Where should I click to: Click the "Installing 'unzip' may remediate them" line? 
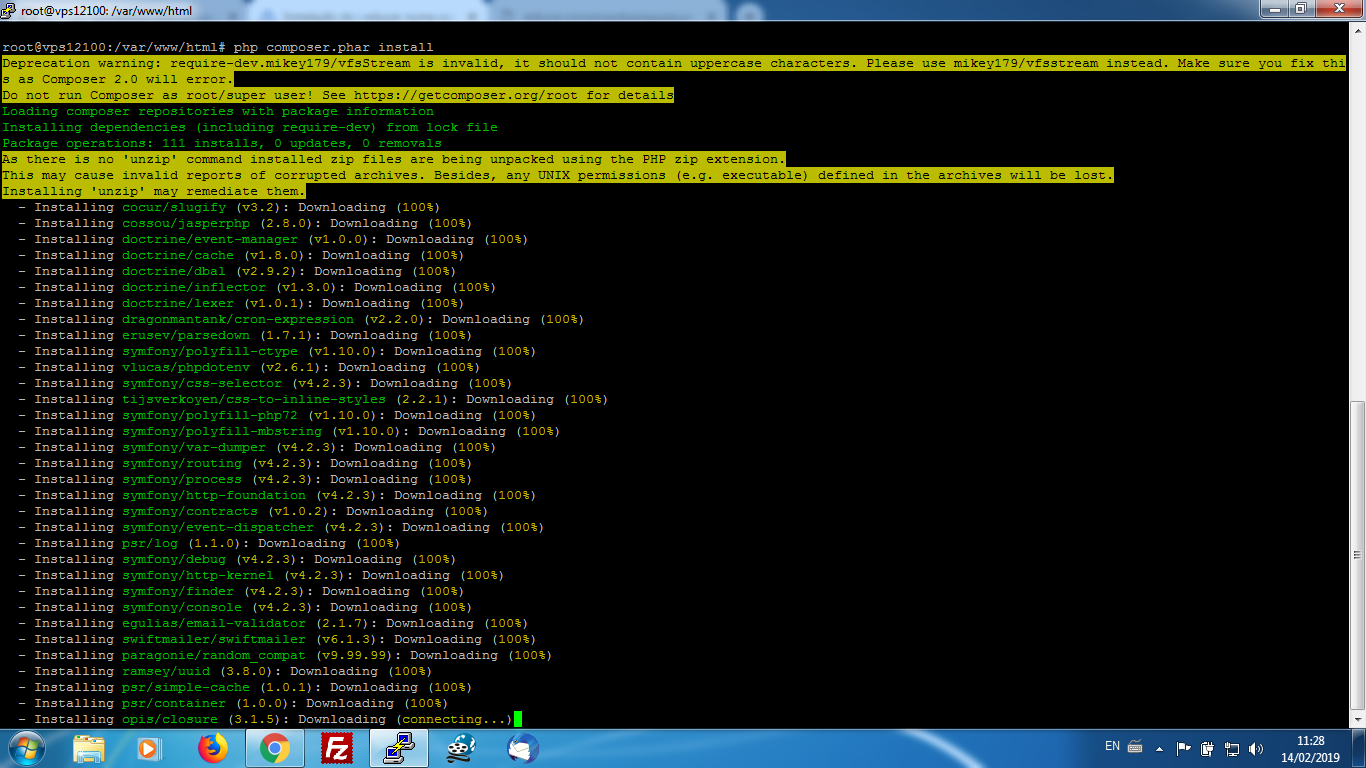[154, 191]
